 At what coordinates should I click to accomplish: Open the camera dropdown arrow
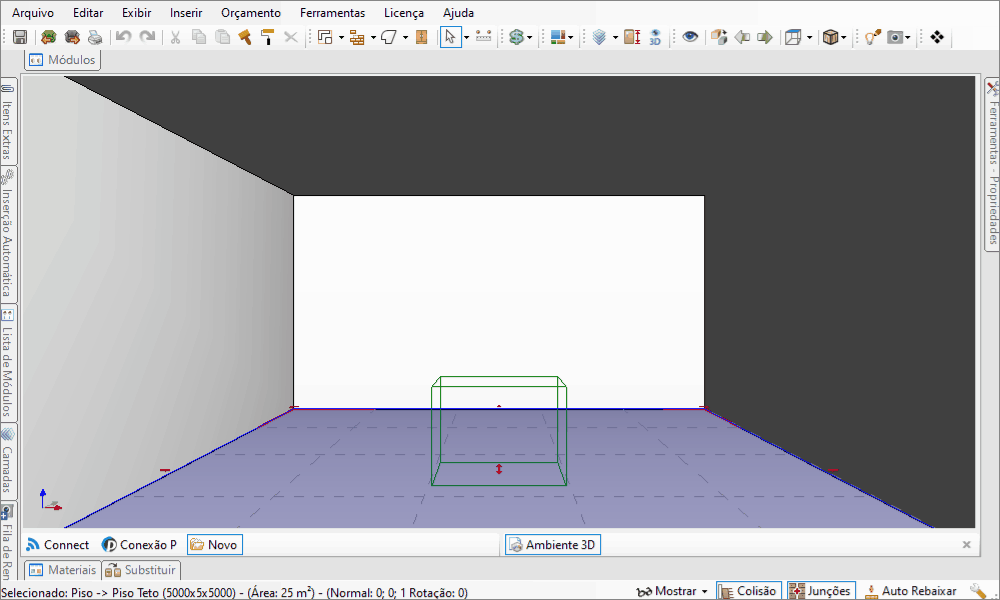click(908, 38)
